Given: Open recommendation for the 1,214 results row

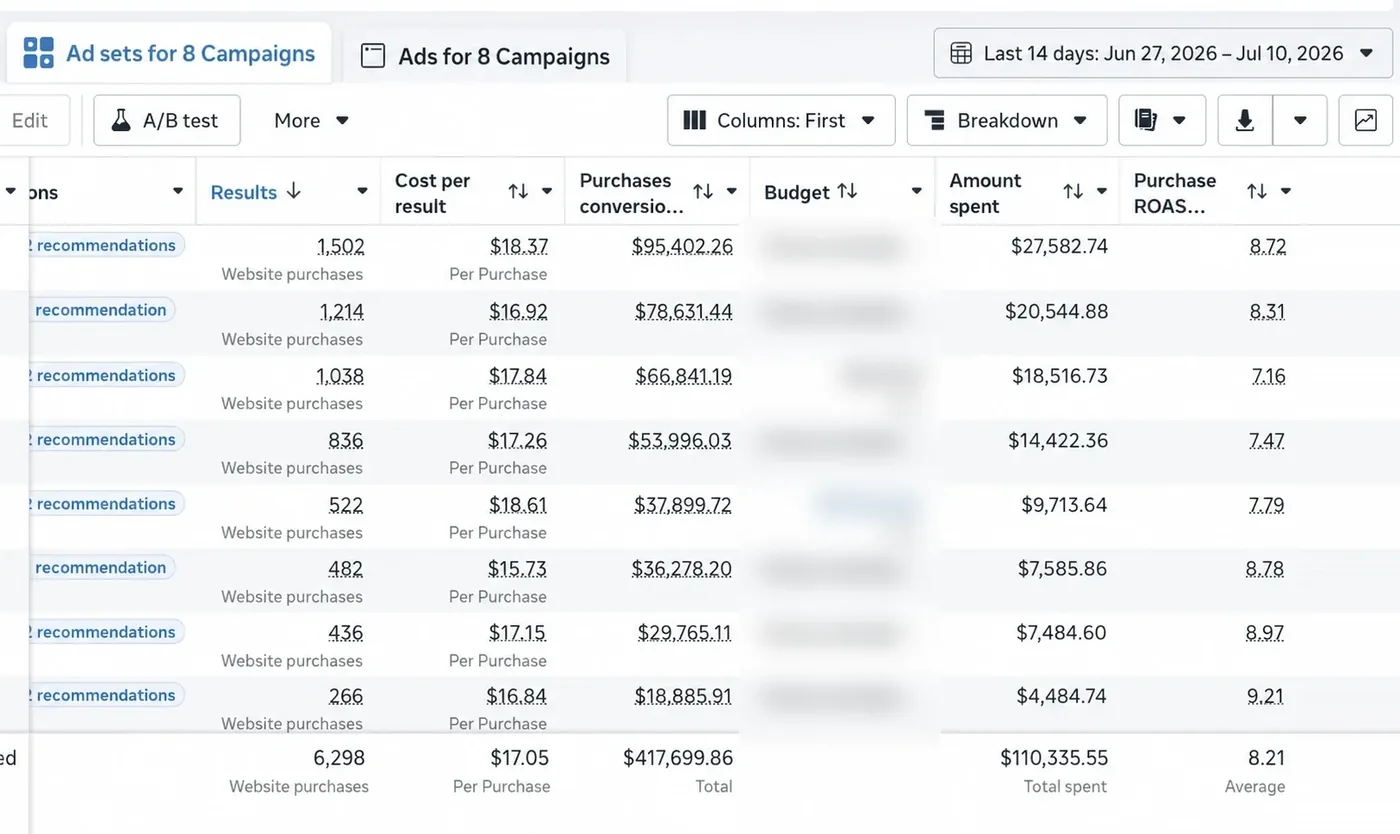Looking at the screenshot, I should (100, 310).
